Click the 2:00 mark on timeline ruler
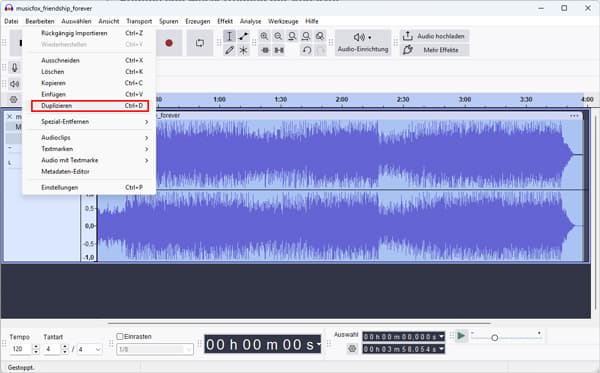Viewport: 600px width, 373px height. pyautogui.click(x=342, y=99)
